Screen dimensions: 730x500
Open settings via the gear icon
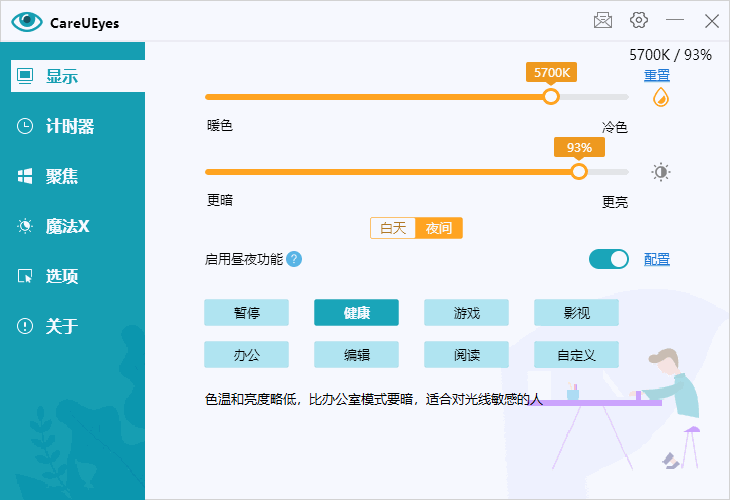[x=639, y=20]
